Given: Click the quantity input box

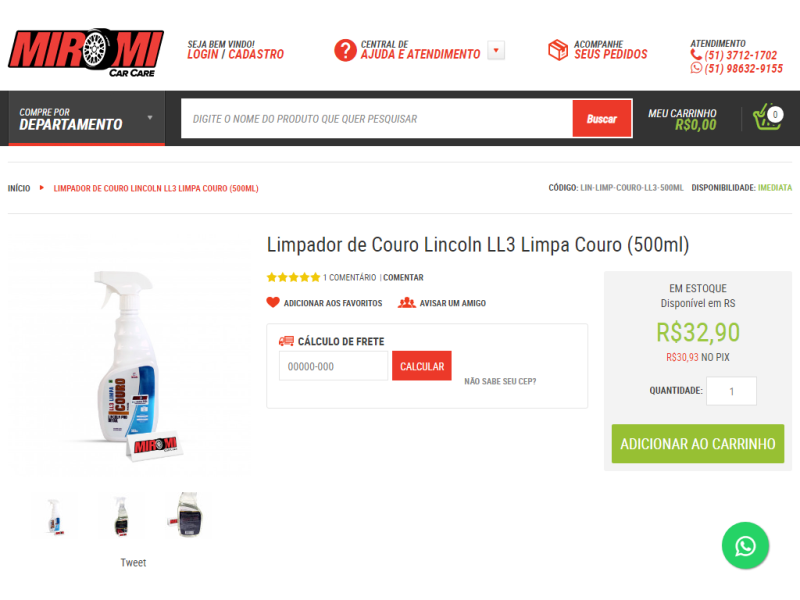Looking at the screenshot, I should coord(731,391).
